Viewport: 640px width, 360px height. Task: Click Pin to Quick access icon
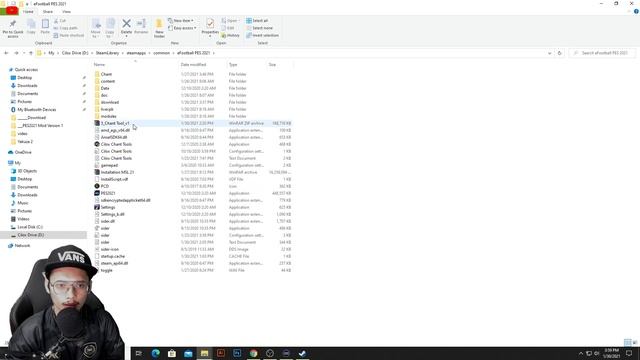point(13,23)
